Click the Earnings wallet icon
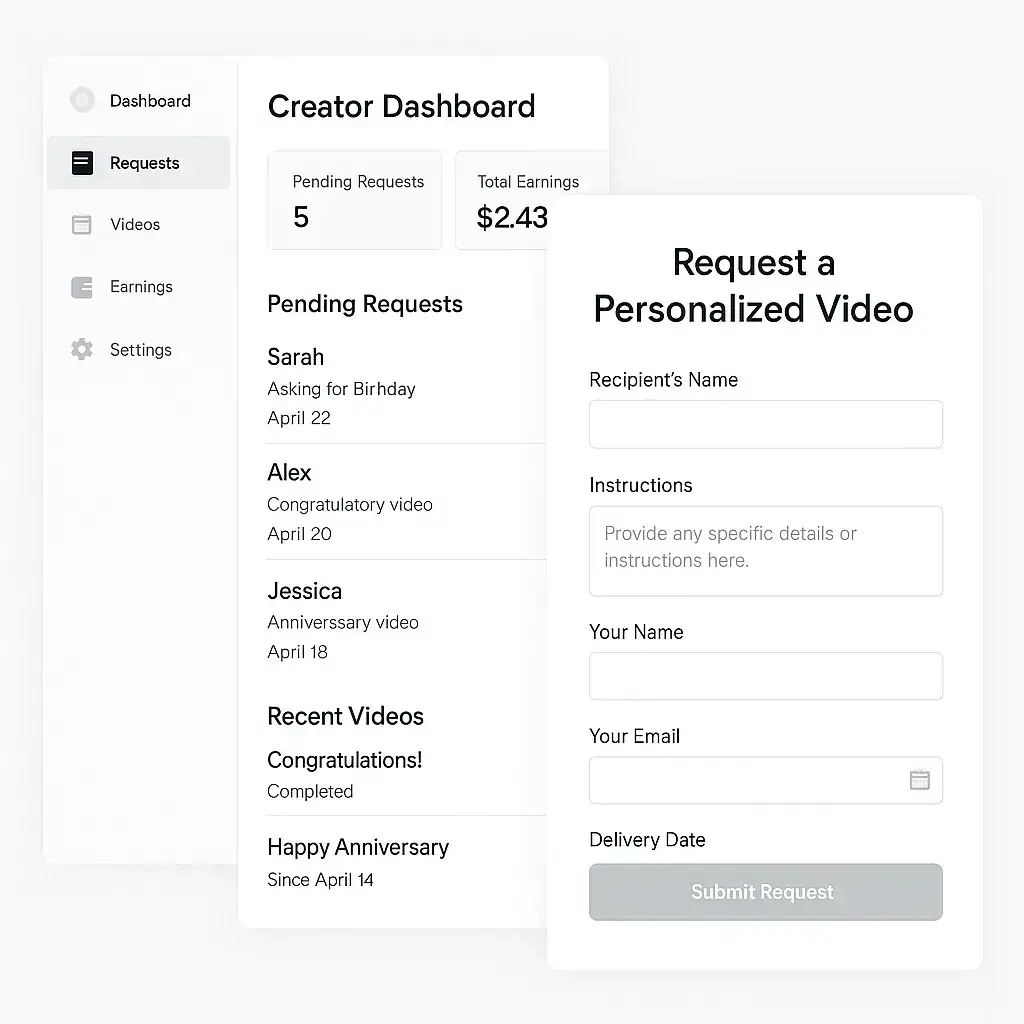The image size is (1024, 1024). pos(82,287)
